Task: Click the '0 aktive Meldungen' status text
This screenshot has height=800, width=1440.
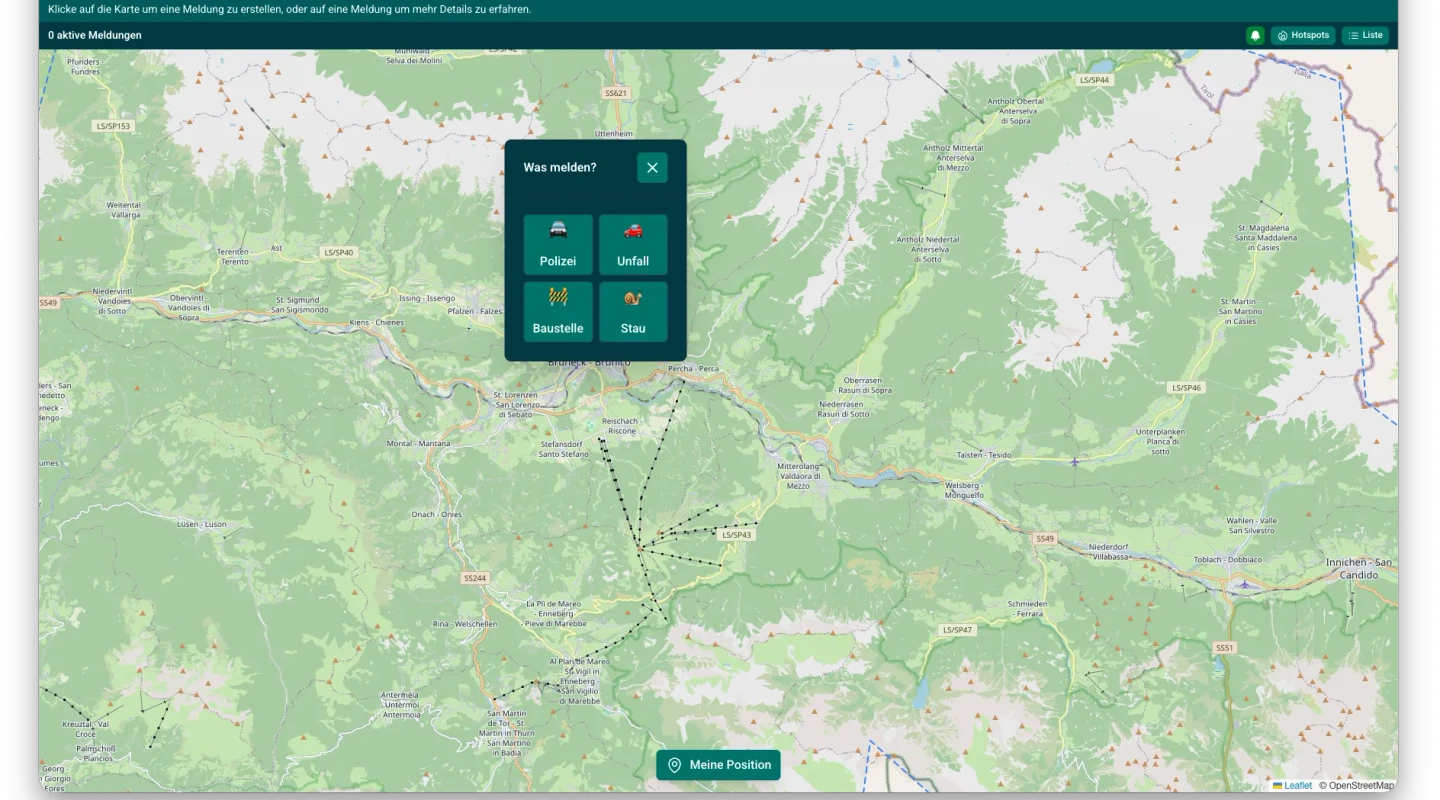Action: pos(95,35)
